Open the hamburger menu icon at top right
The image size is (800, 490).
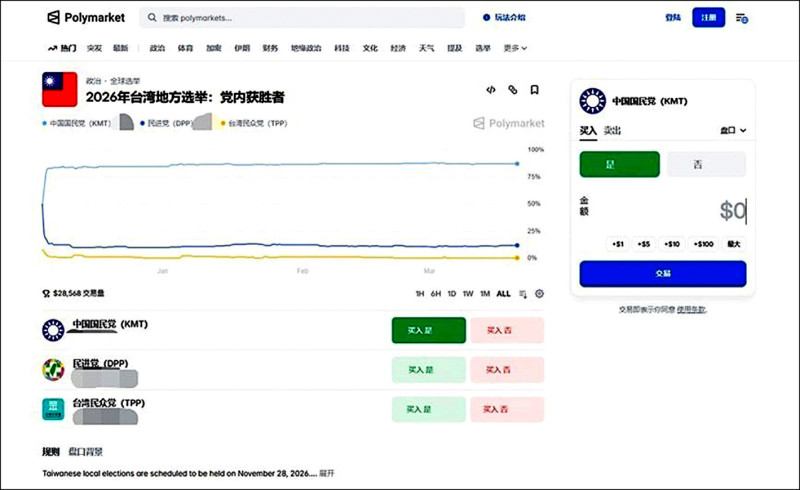[741, 18]
